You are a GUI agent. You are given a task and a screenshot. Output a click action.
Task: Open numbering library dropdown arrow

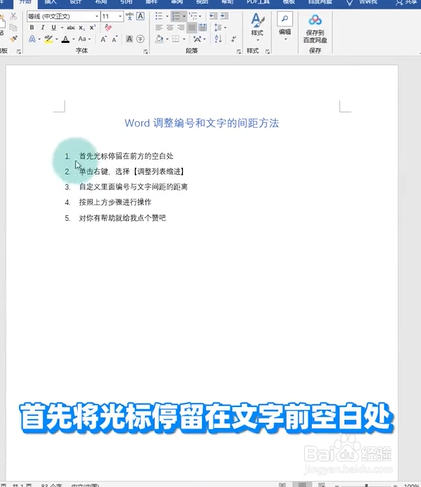(184, 16)
